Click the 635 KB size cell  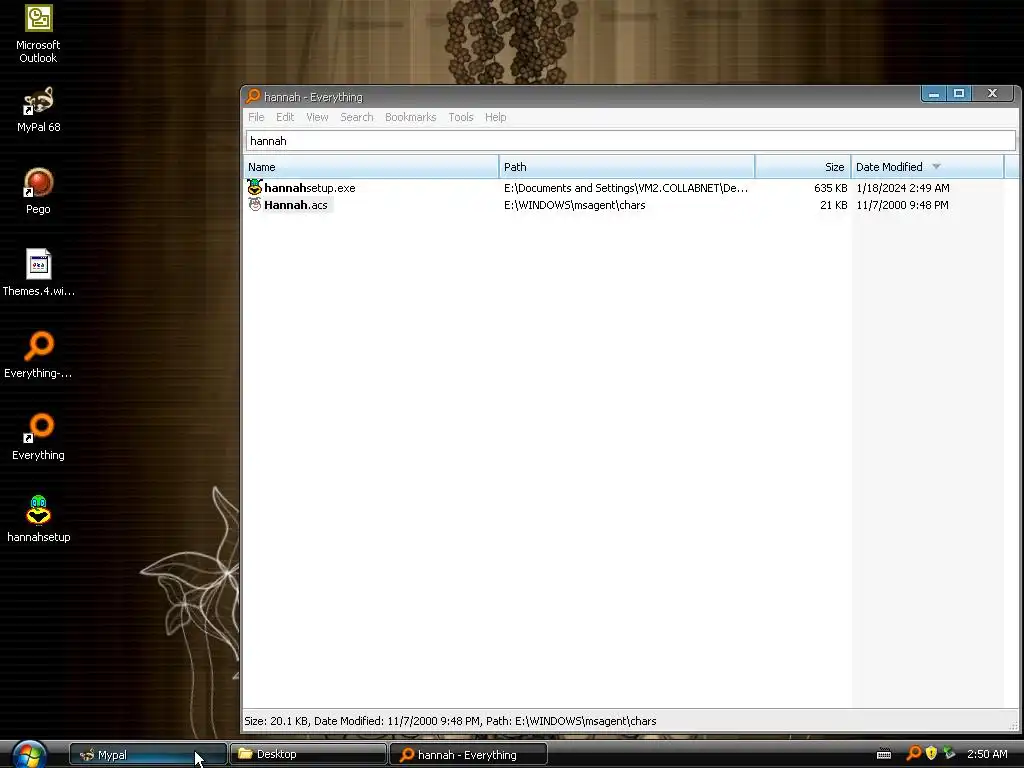pos(830,187)
